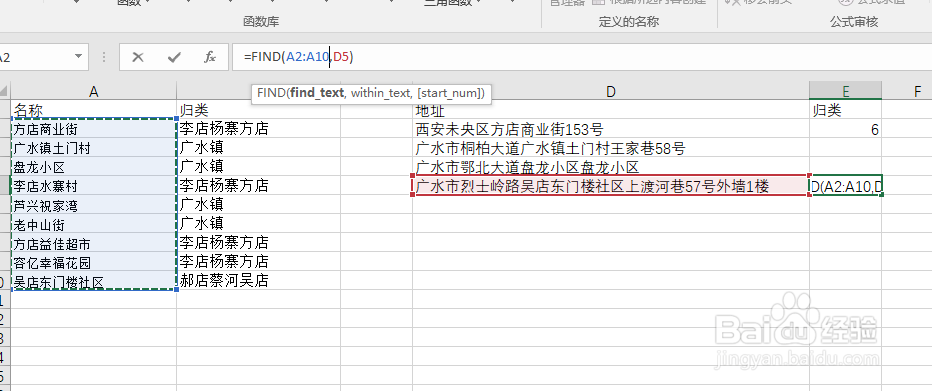Viewport: 932px width, 391px height.
Task: Select address 广水市鄂北大道盘龙小区盘龙小区
Action: pos(610,167)
